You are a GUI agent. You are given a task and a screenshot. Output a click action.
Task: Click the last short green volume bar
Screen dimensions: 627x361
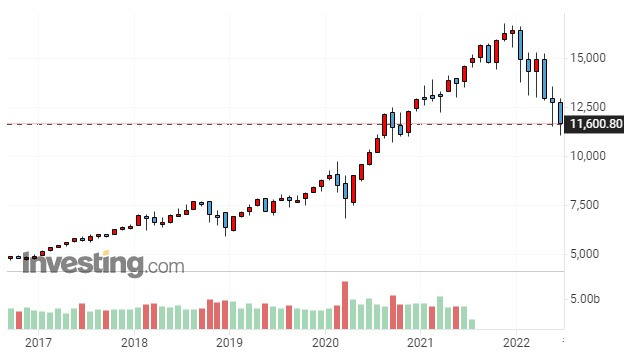click(x=472, y=324)
